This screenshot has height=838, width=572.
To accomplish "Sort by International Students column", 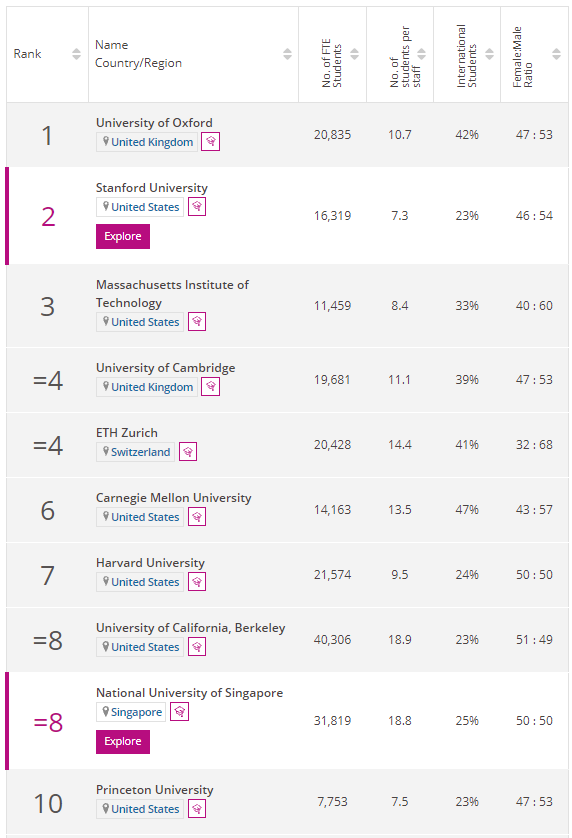I will point(489,54).
